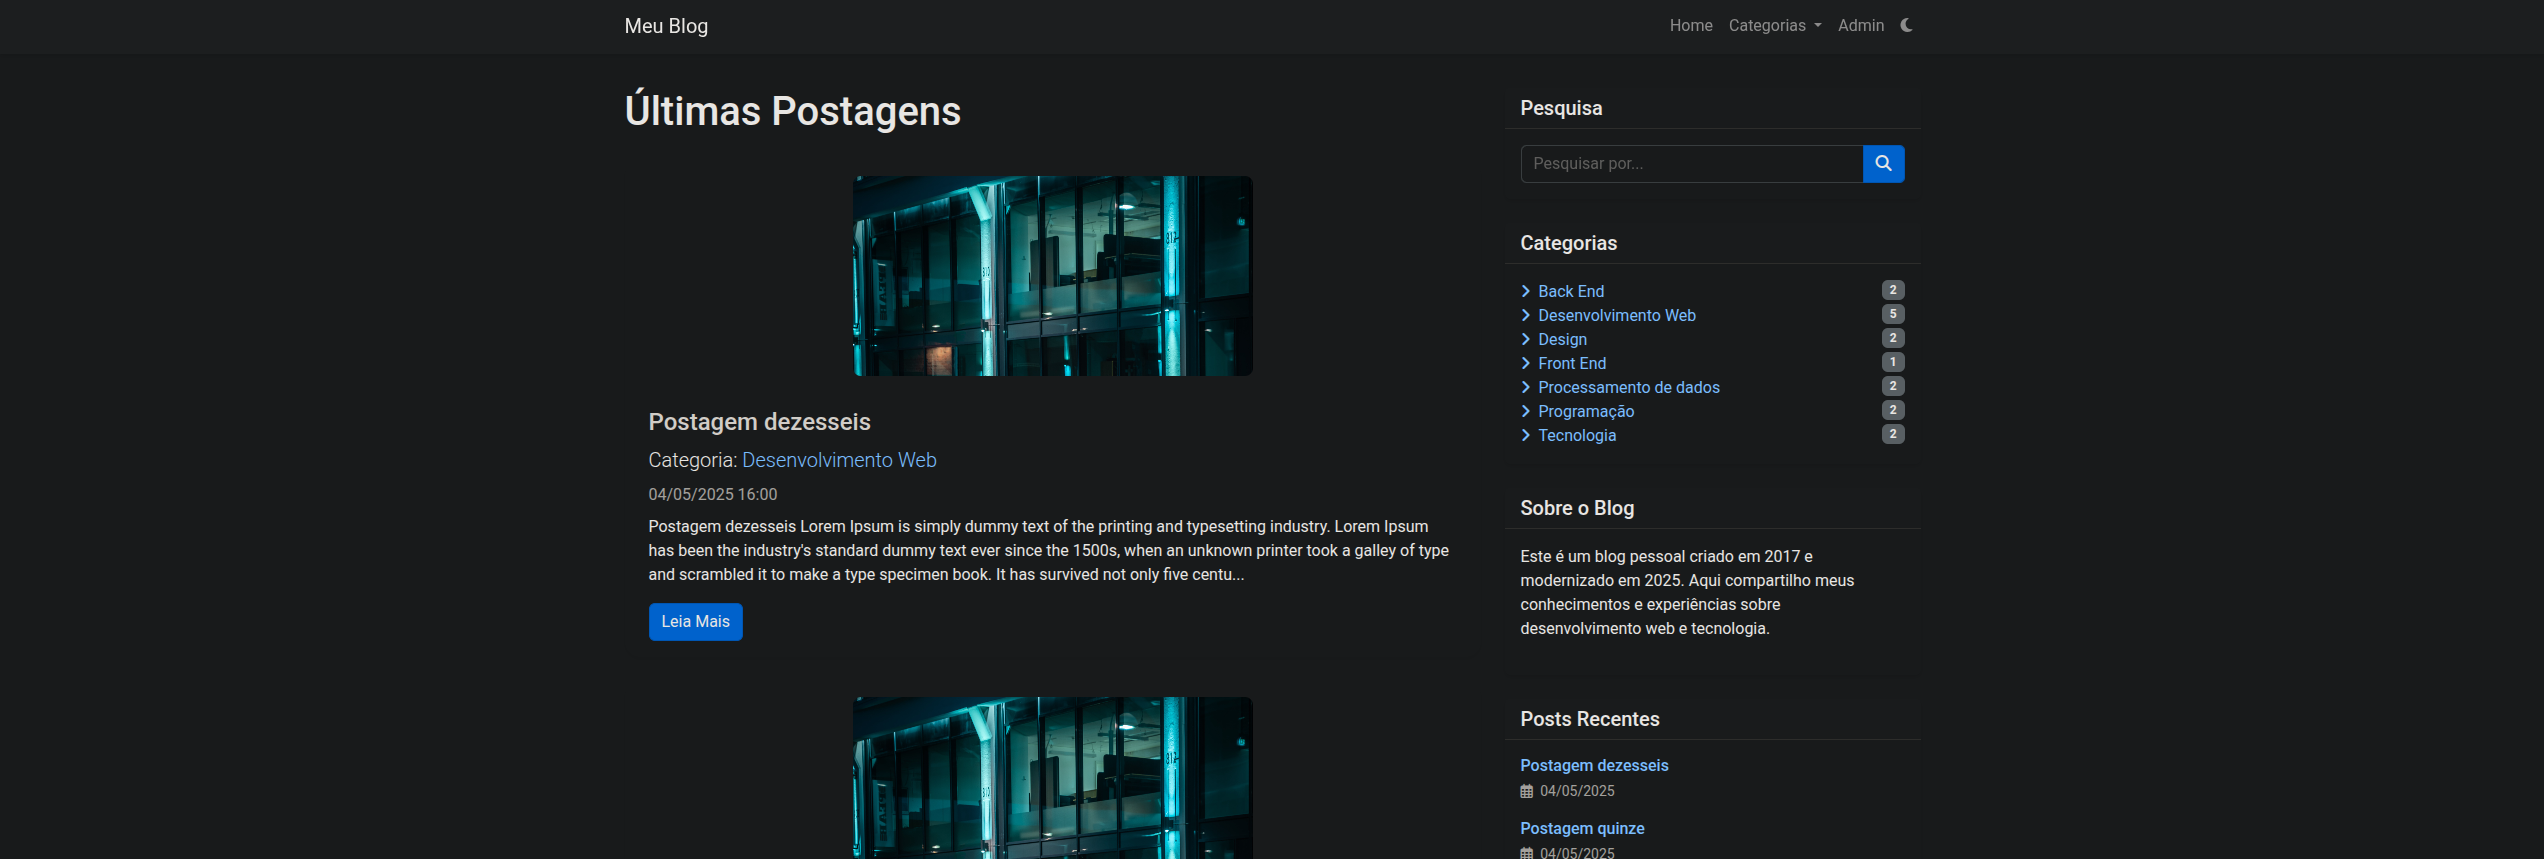Click post count badge for Desenvolvimento Web
The height and width of the screenshot is (859, 2544).
coord(1892,314)
